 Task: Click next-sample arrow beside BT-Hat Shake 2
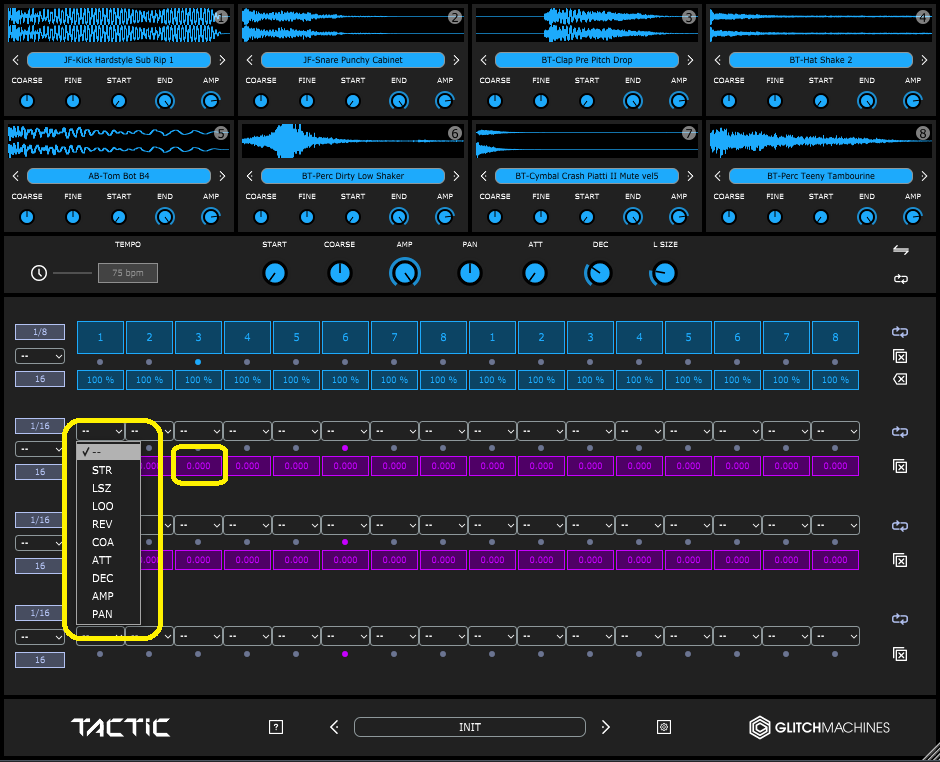pyautogui.click(x=924, y=60)
